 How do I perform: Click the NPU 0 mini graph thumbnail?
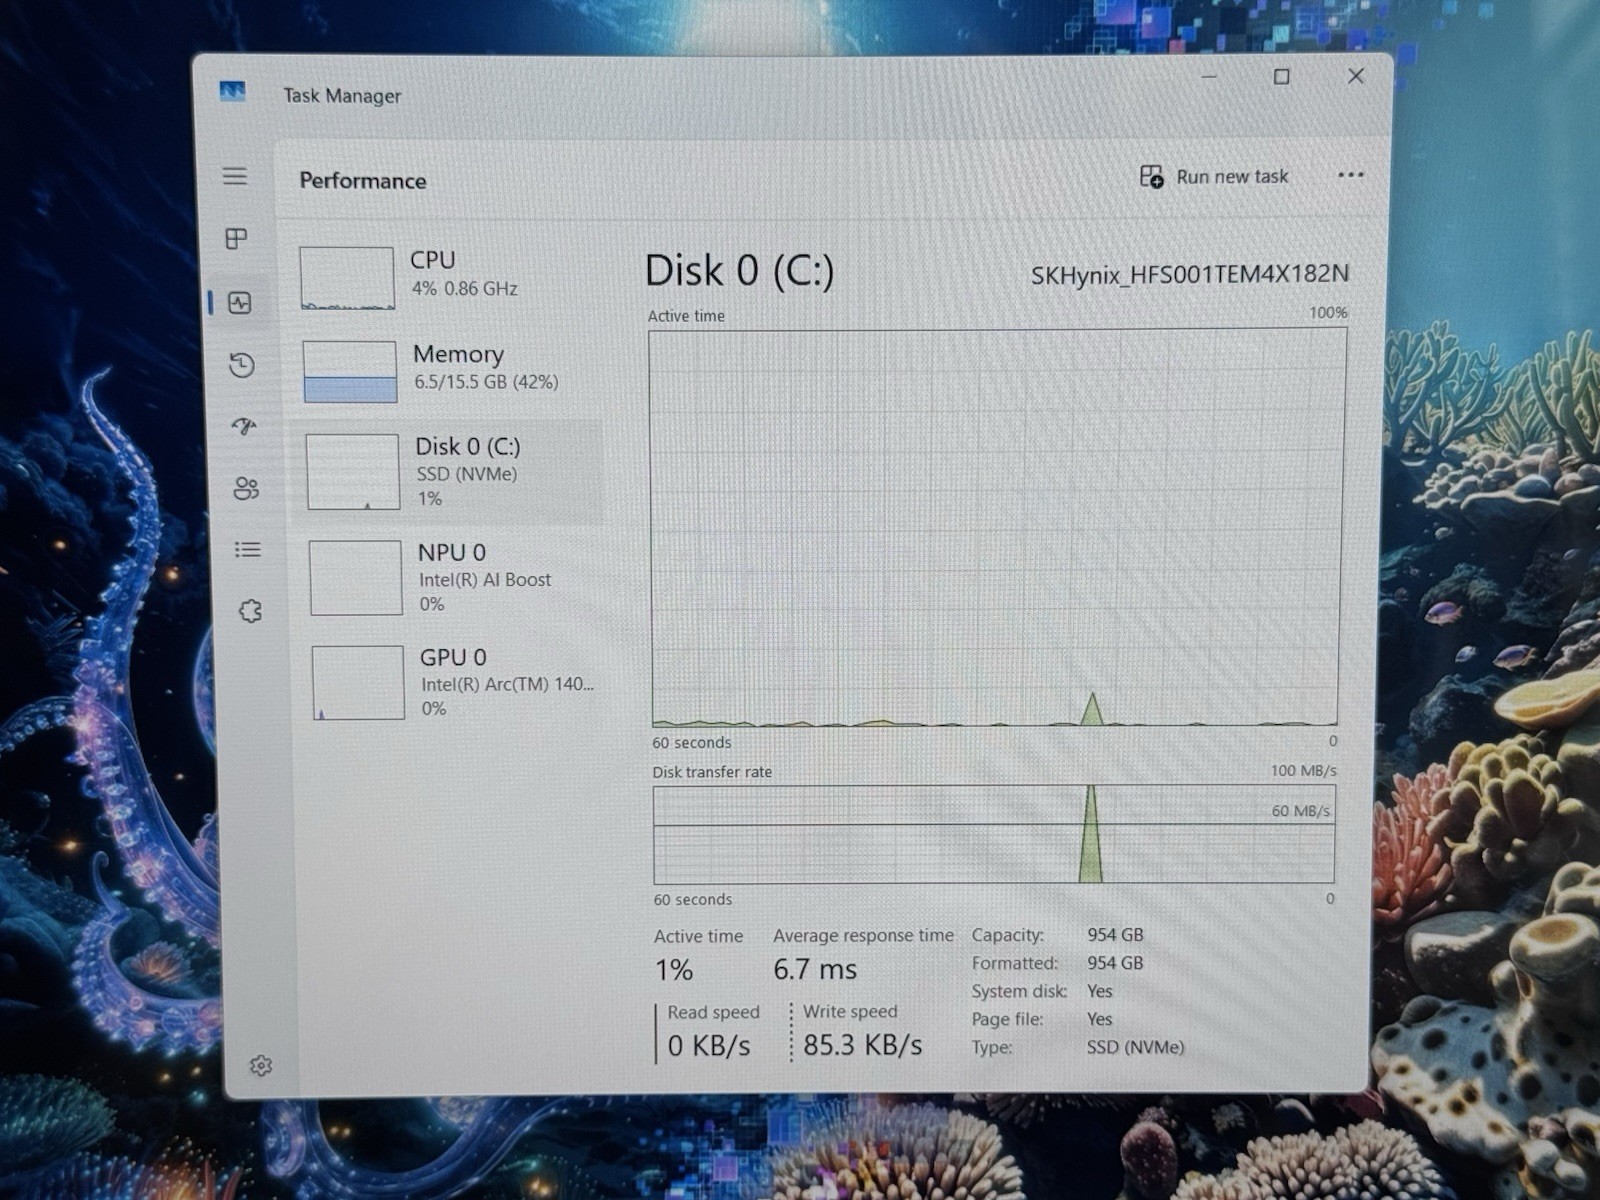click(356, 578)
